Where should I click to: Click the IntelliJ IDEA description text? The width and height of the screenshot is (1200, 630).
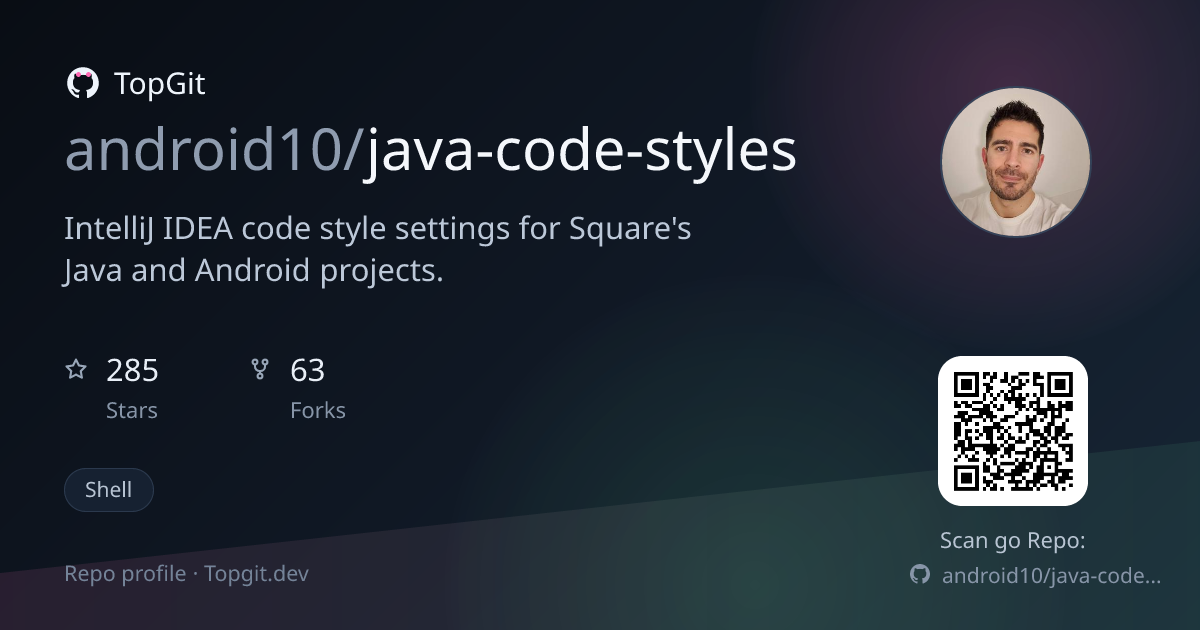coord(378,250)
